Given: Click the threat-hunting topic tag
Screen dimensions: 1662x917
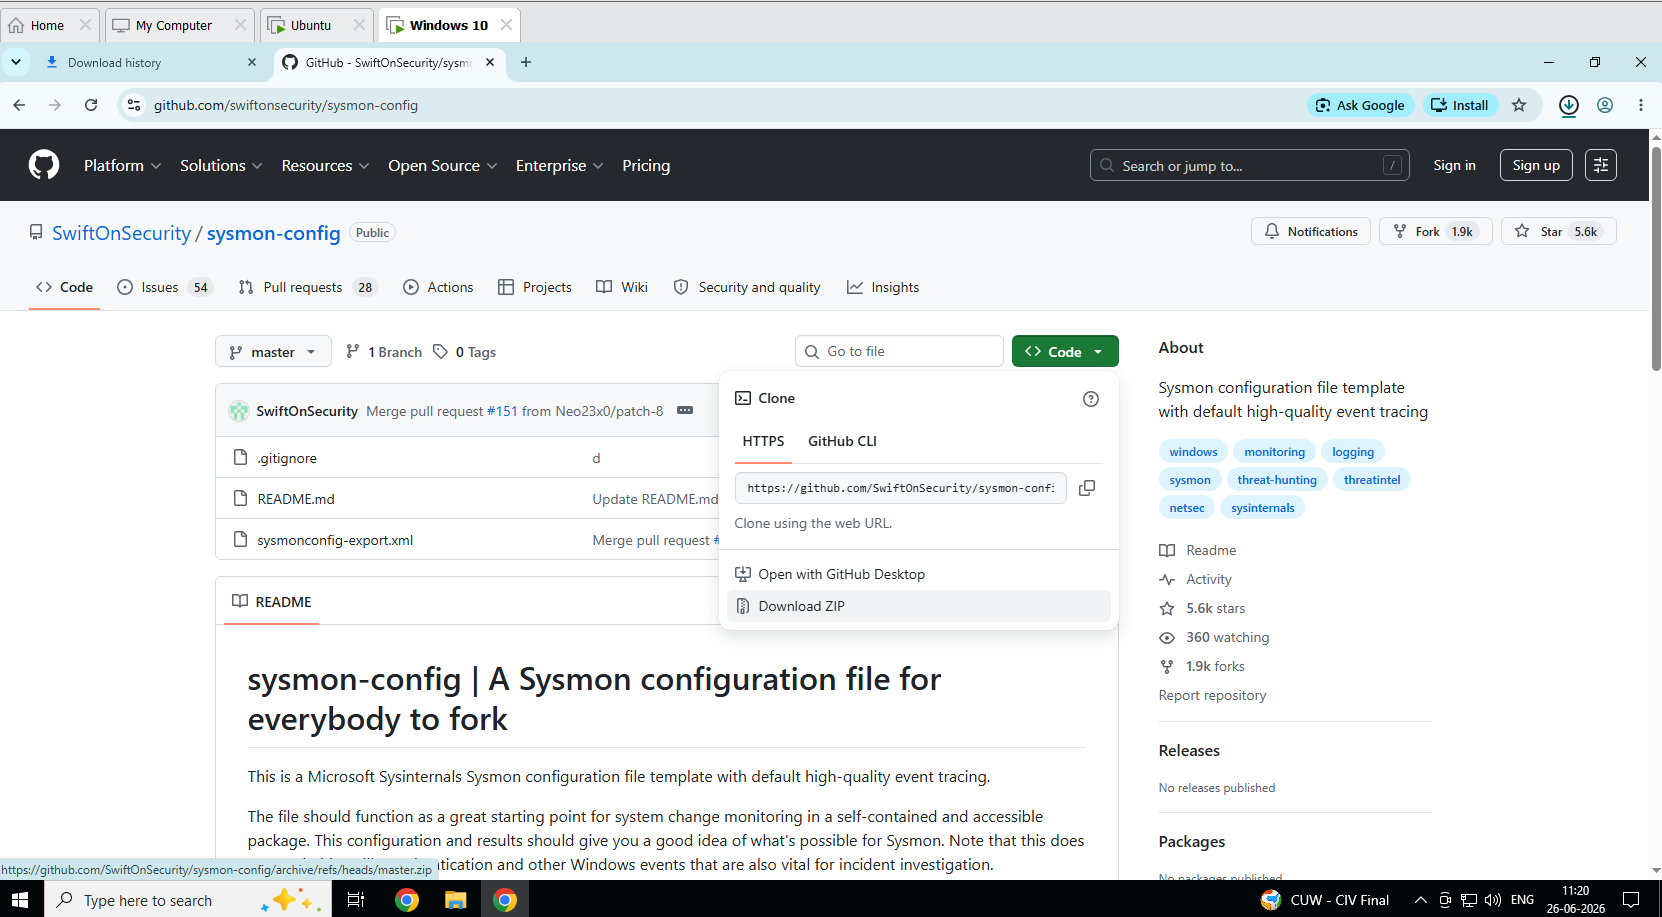Looking at the screenshot, I should tap(1277, 480).
